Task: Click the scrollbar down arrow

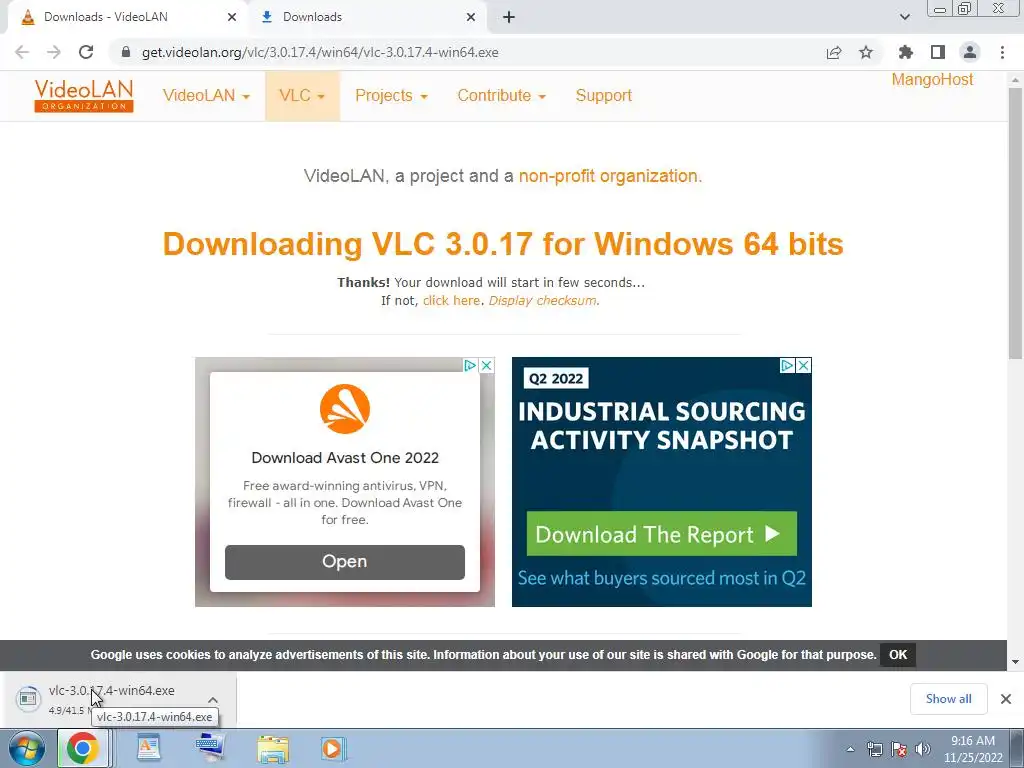Action: click(1015, 662)
